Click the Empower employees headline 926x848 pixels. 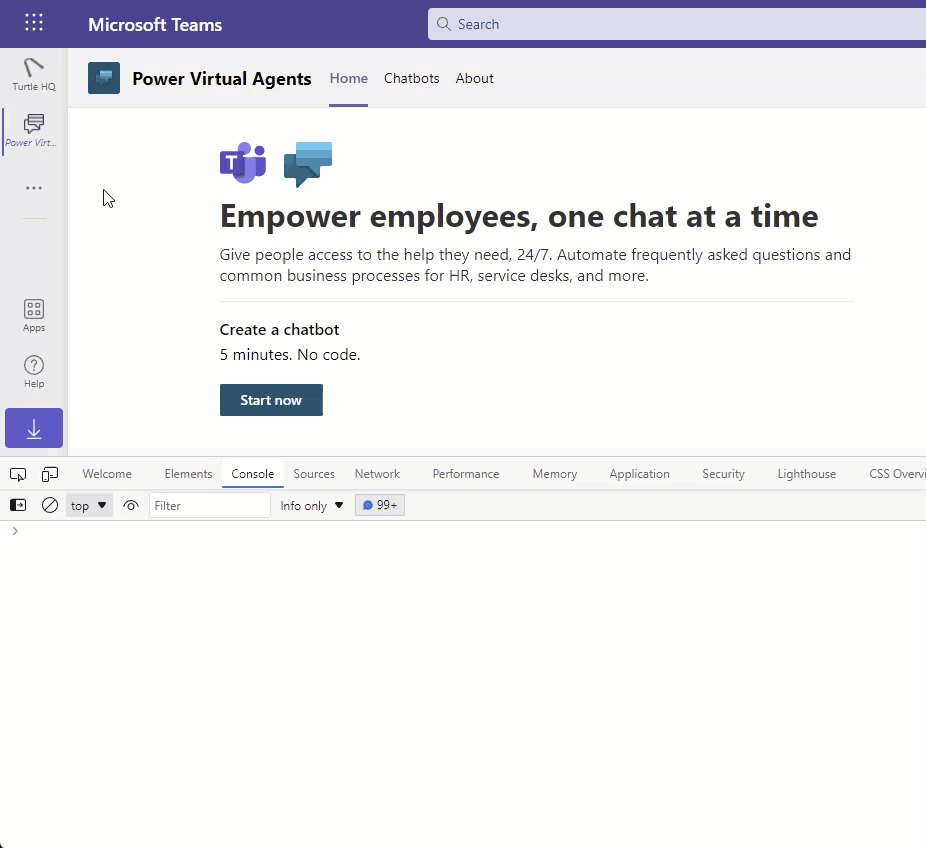pyautogui.click(x=519, y=216)
